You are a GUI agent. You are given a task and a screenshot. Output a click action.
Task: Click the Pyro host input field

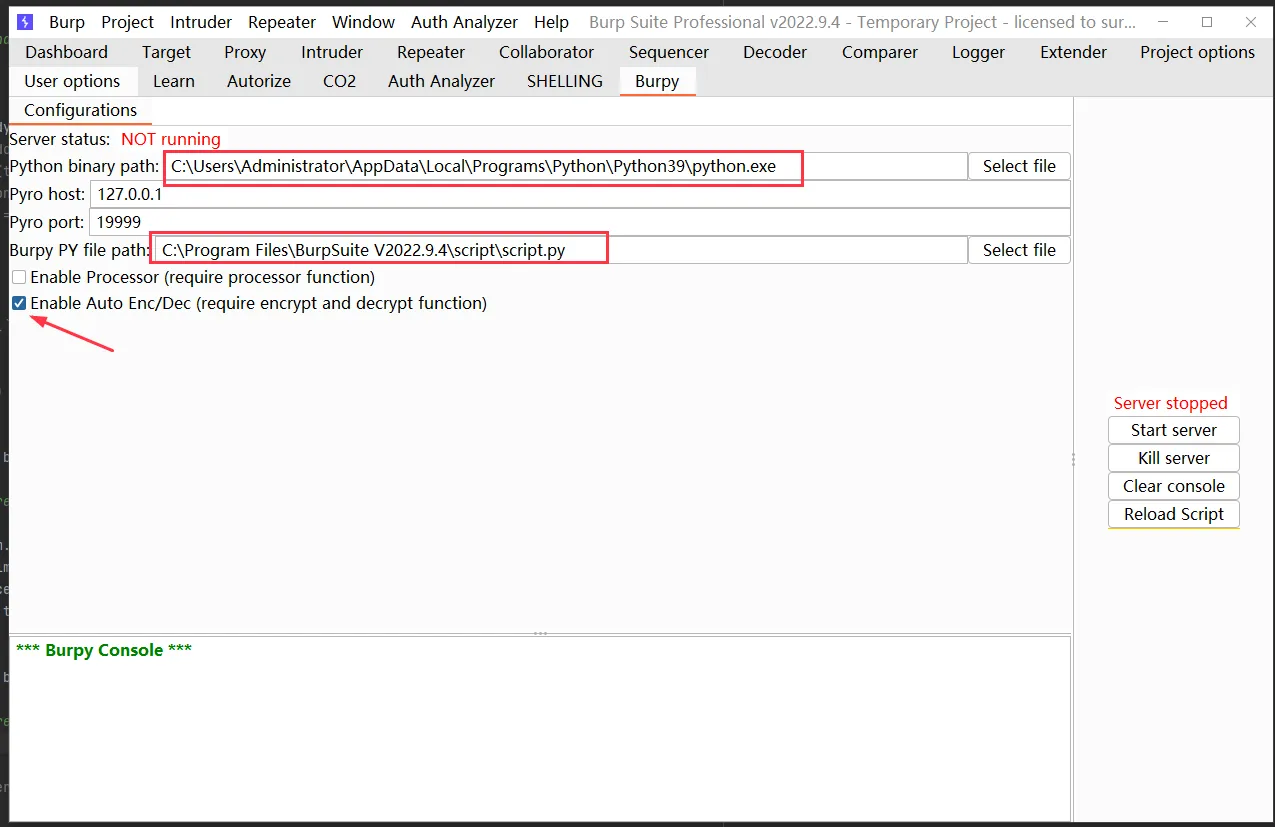[580, 194]
